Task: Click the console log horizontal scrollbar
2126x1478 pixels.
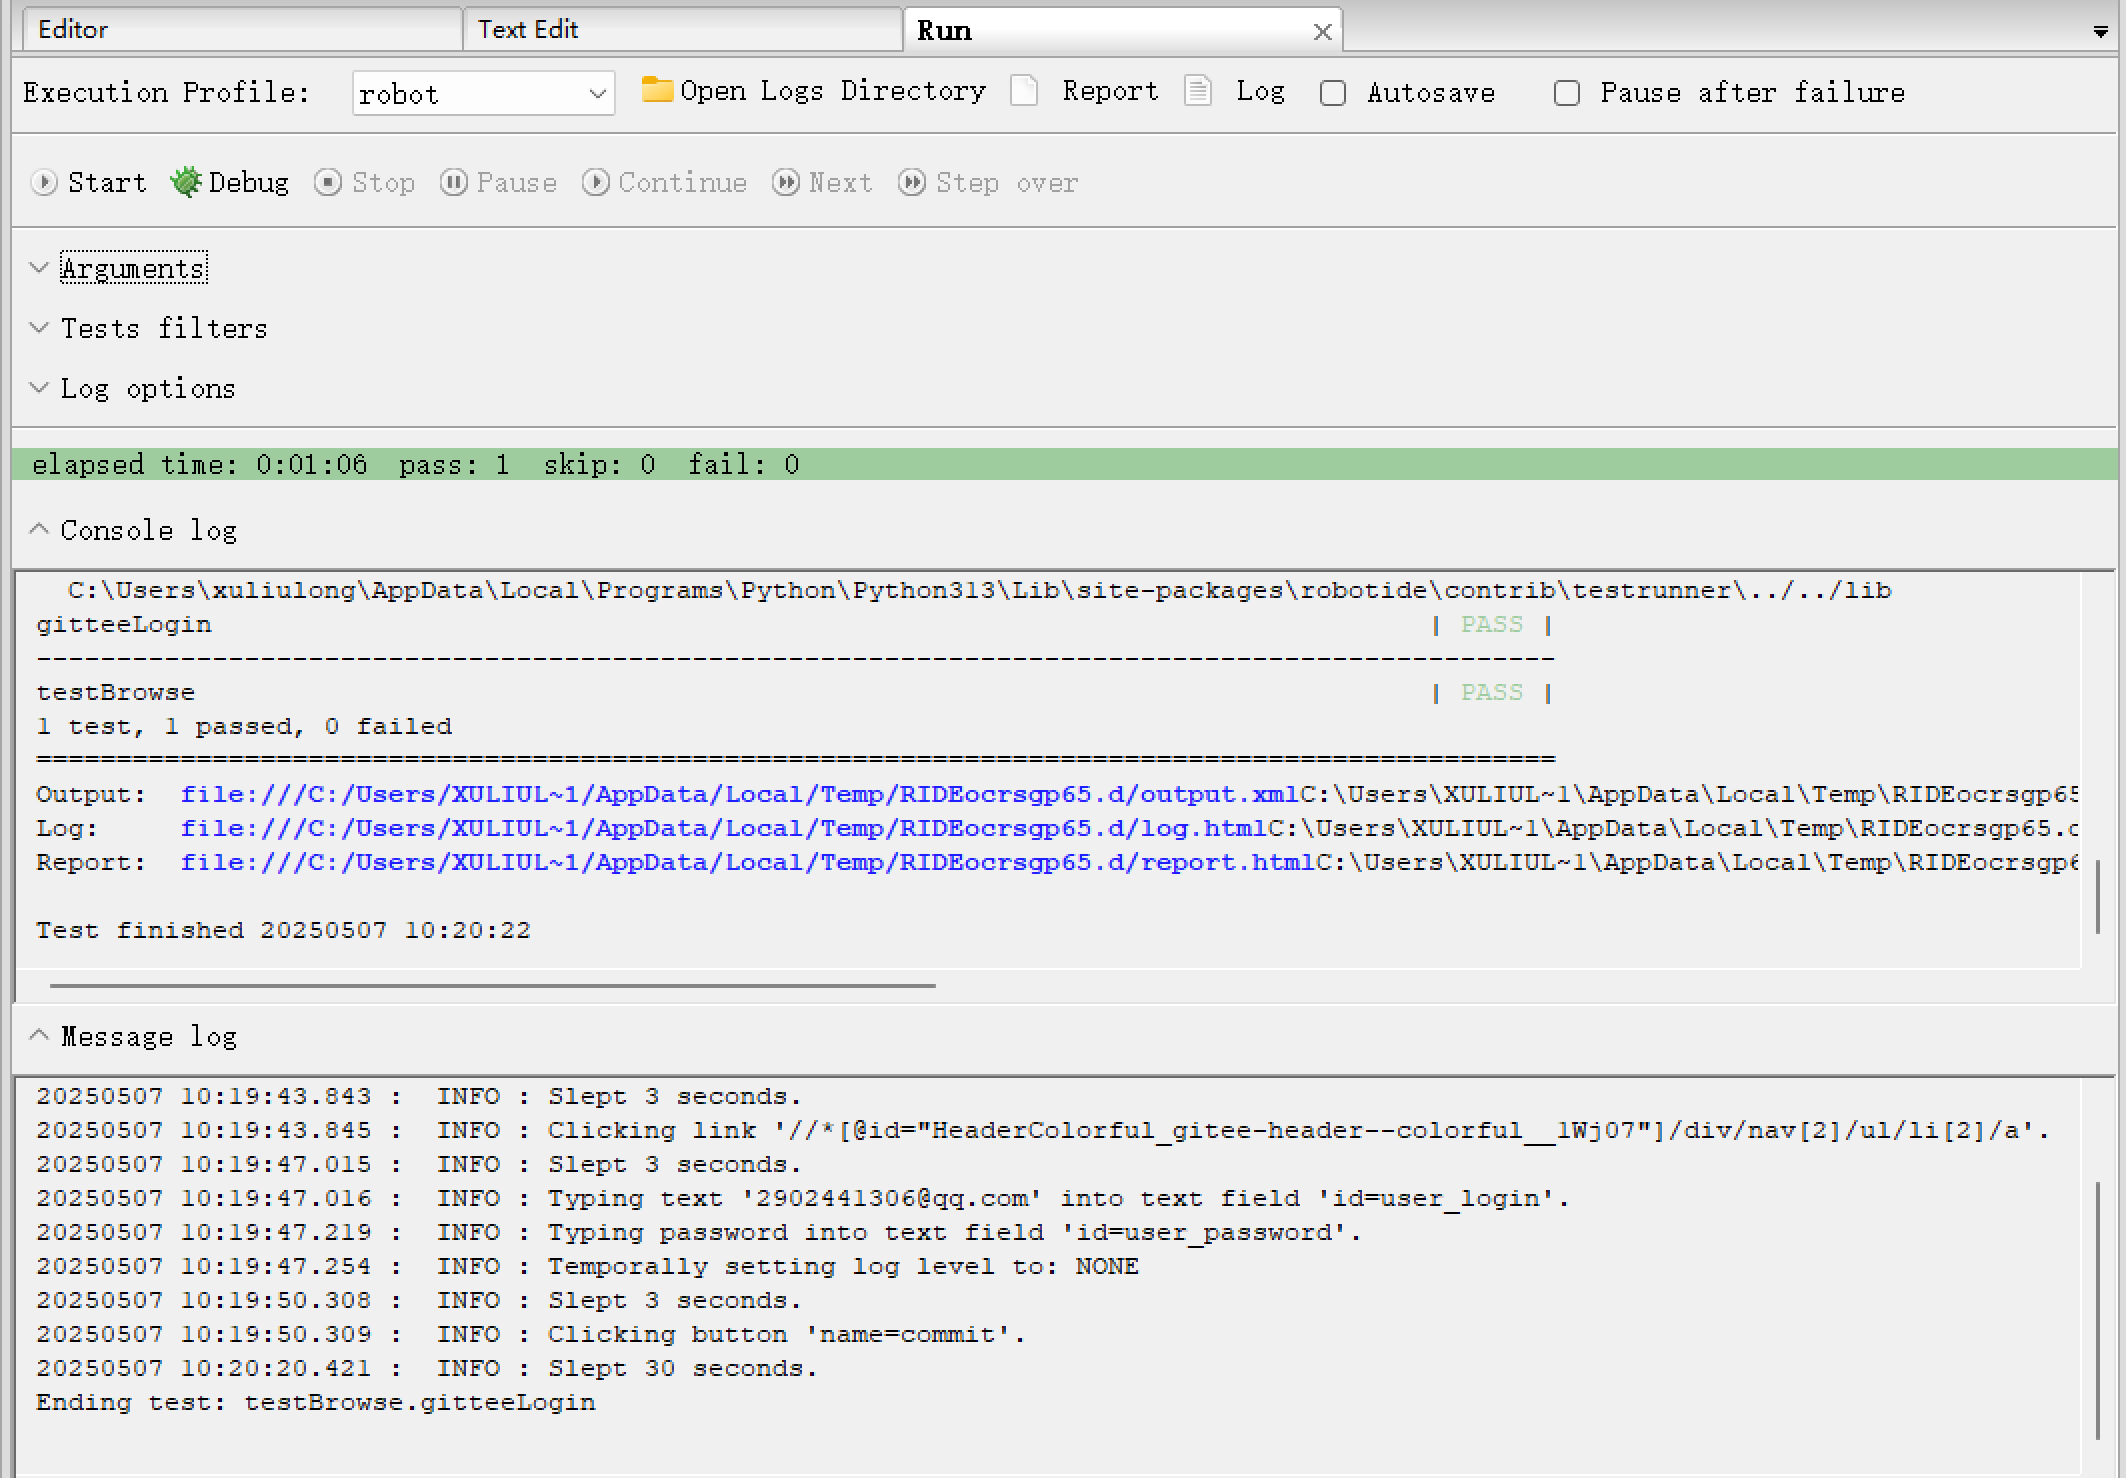Action: 492,986
